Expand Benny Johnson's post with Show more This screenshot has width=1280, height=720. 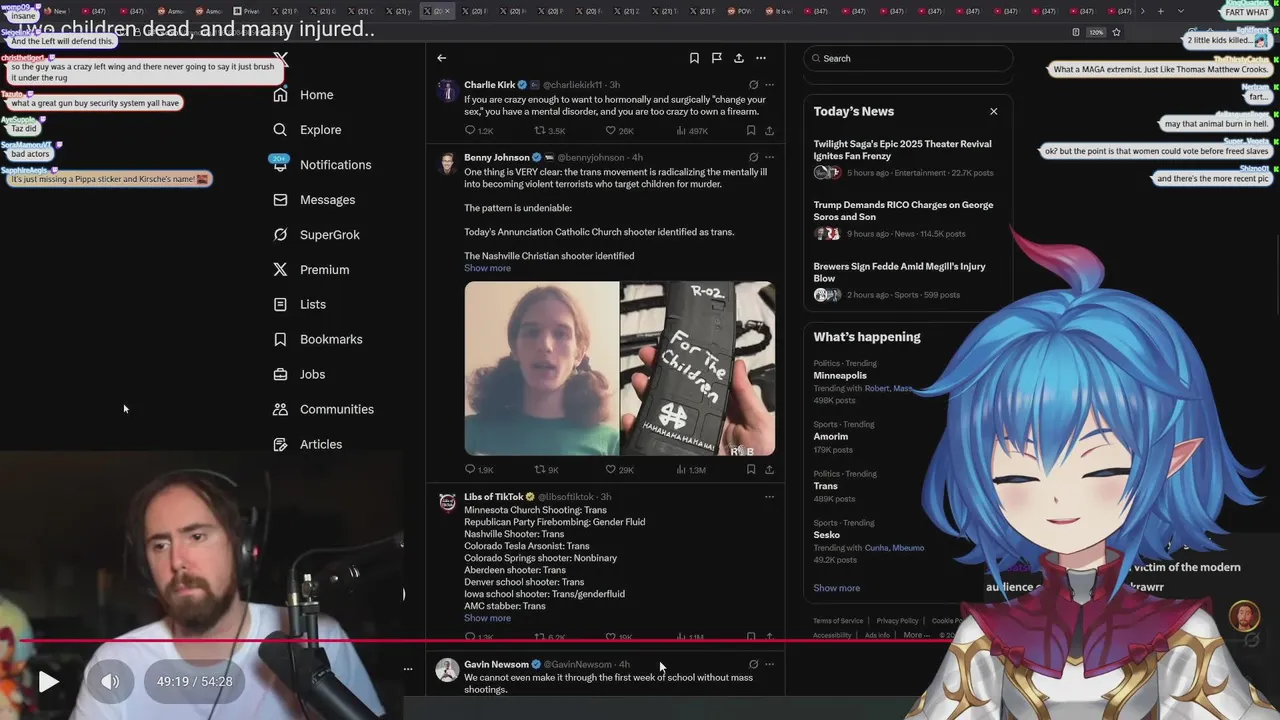(x=487, y=268)
